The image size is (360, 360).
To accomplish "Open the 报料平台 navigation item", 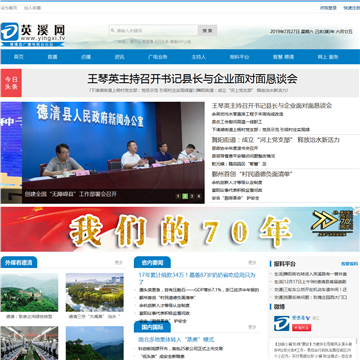I will (x=239, y=57).
